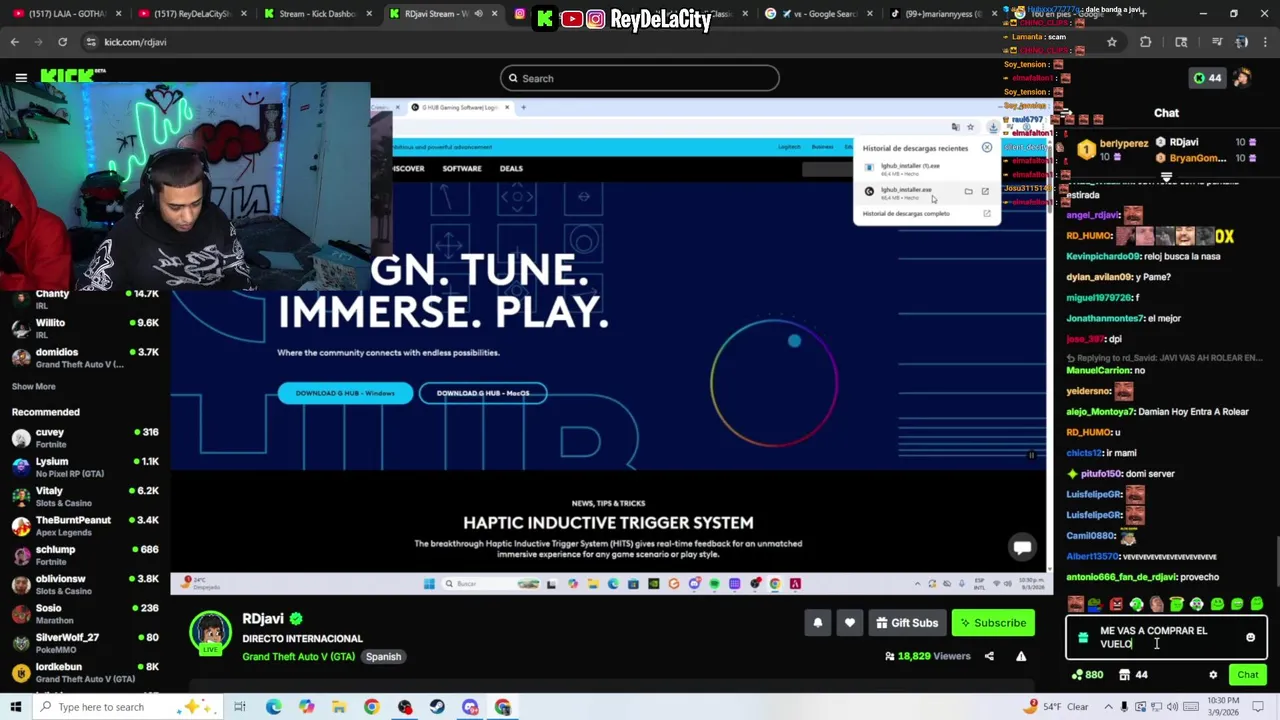
Task: Go back in browser history
Action: (14, 42)
